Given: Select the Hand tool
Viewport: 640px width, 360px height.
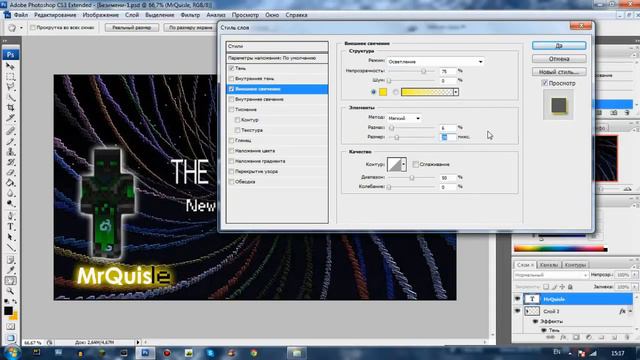Looking at the screenshot, I should 10,281.
